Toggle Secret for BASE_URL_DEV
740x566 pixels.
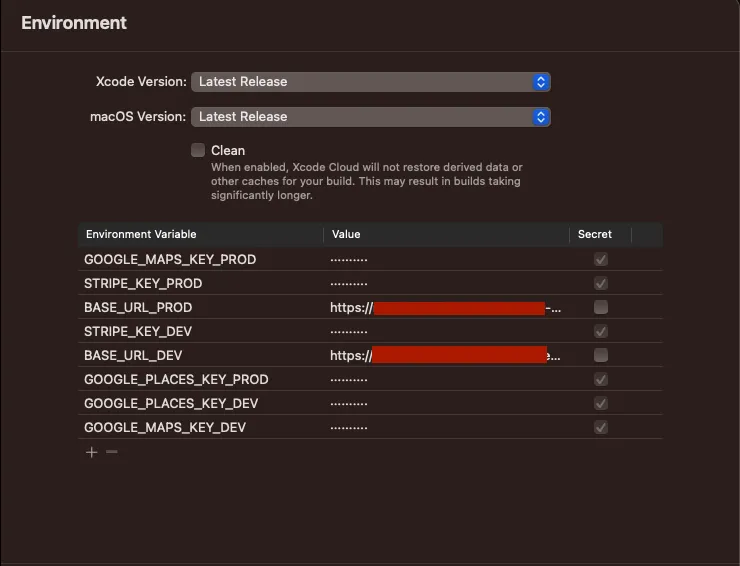[601, 355]
